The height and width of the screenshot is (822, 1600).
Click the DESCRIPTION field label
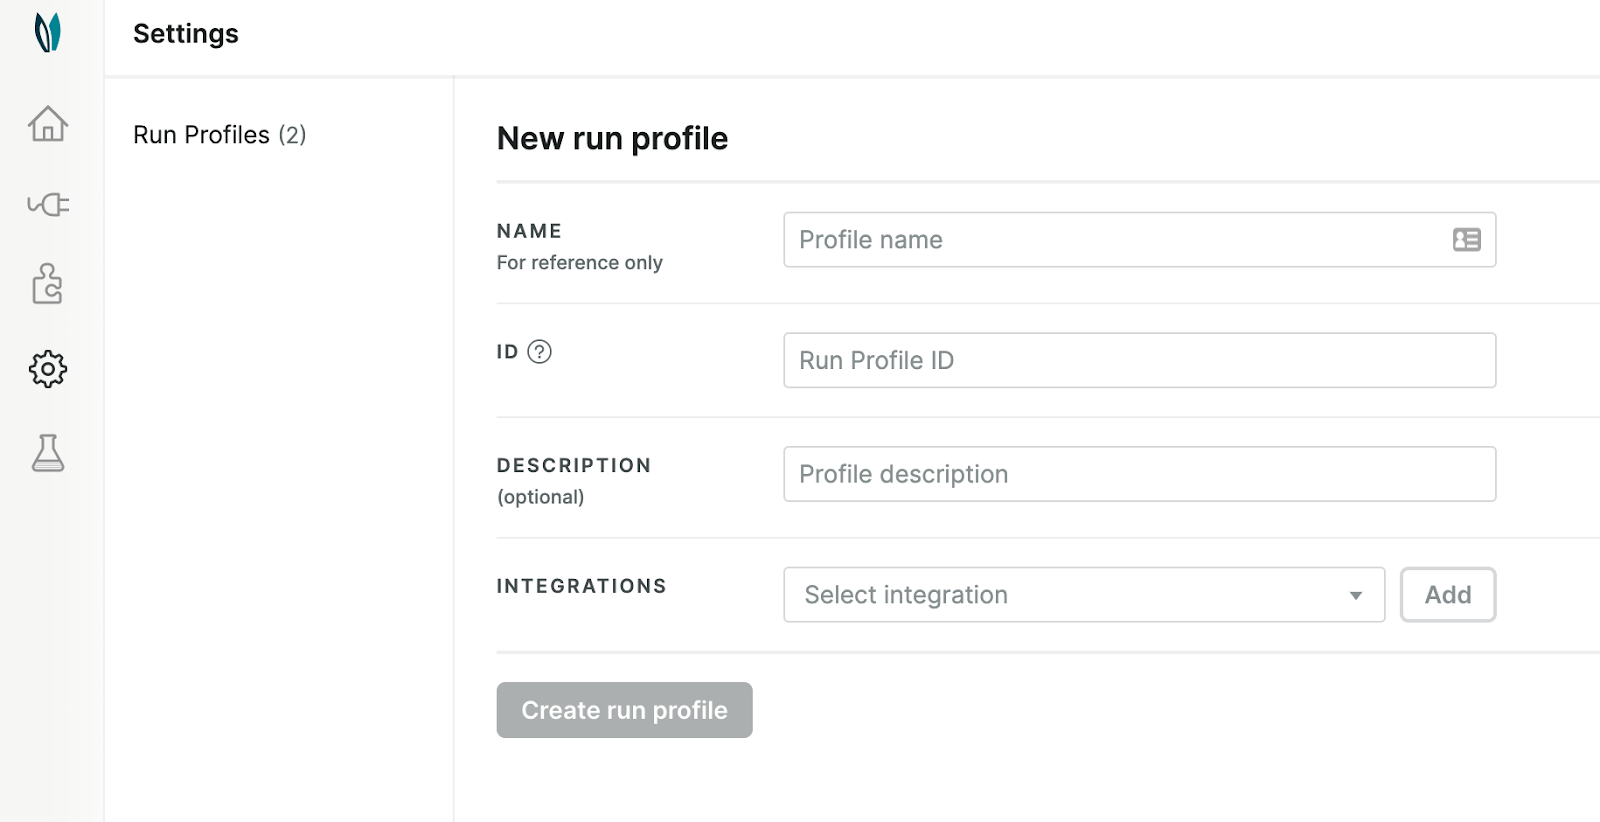[574, 466]
